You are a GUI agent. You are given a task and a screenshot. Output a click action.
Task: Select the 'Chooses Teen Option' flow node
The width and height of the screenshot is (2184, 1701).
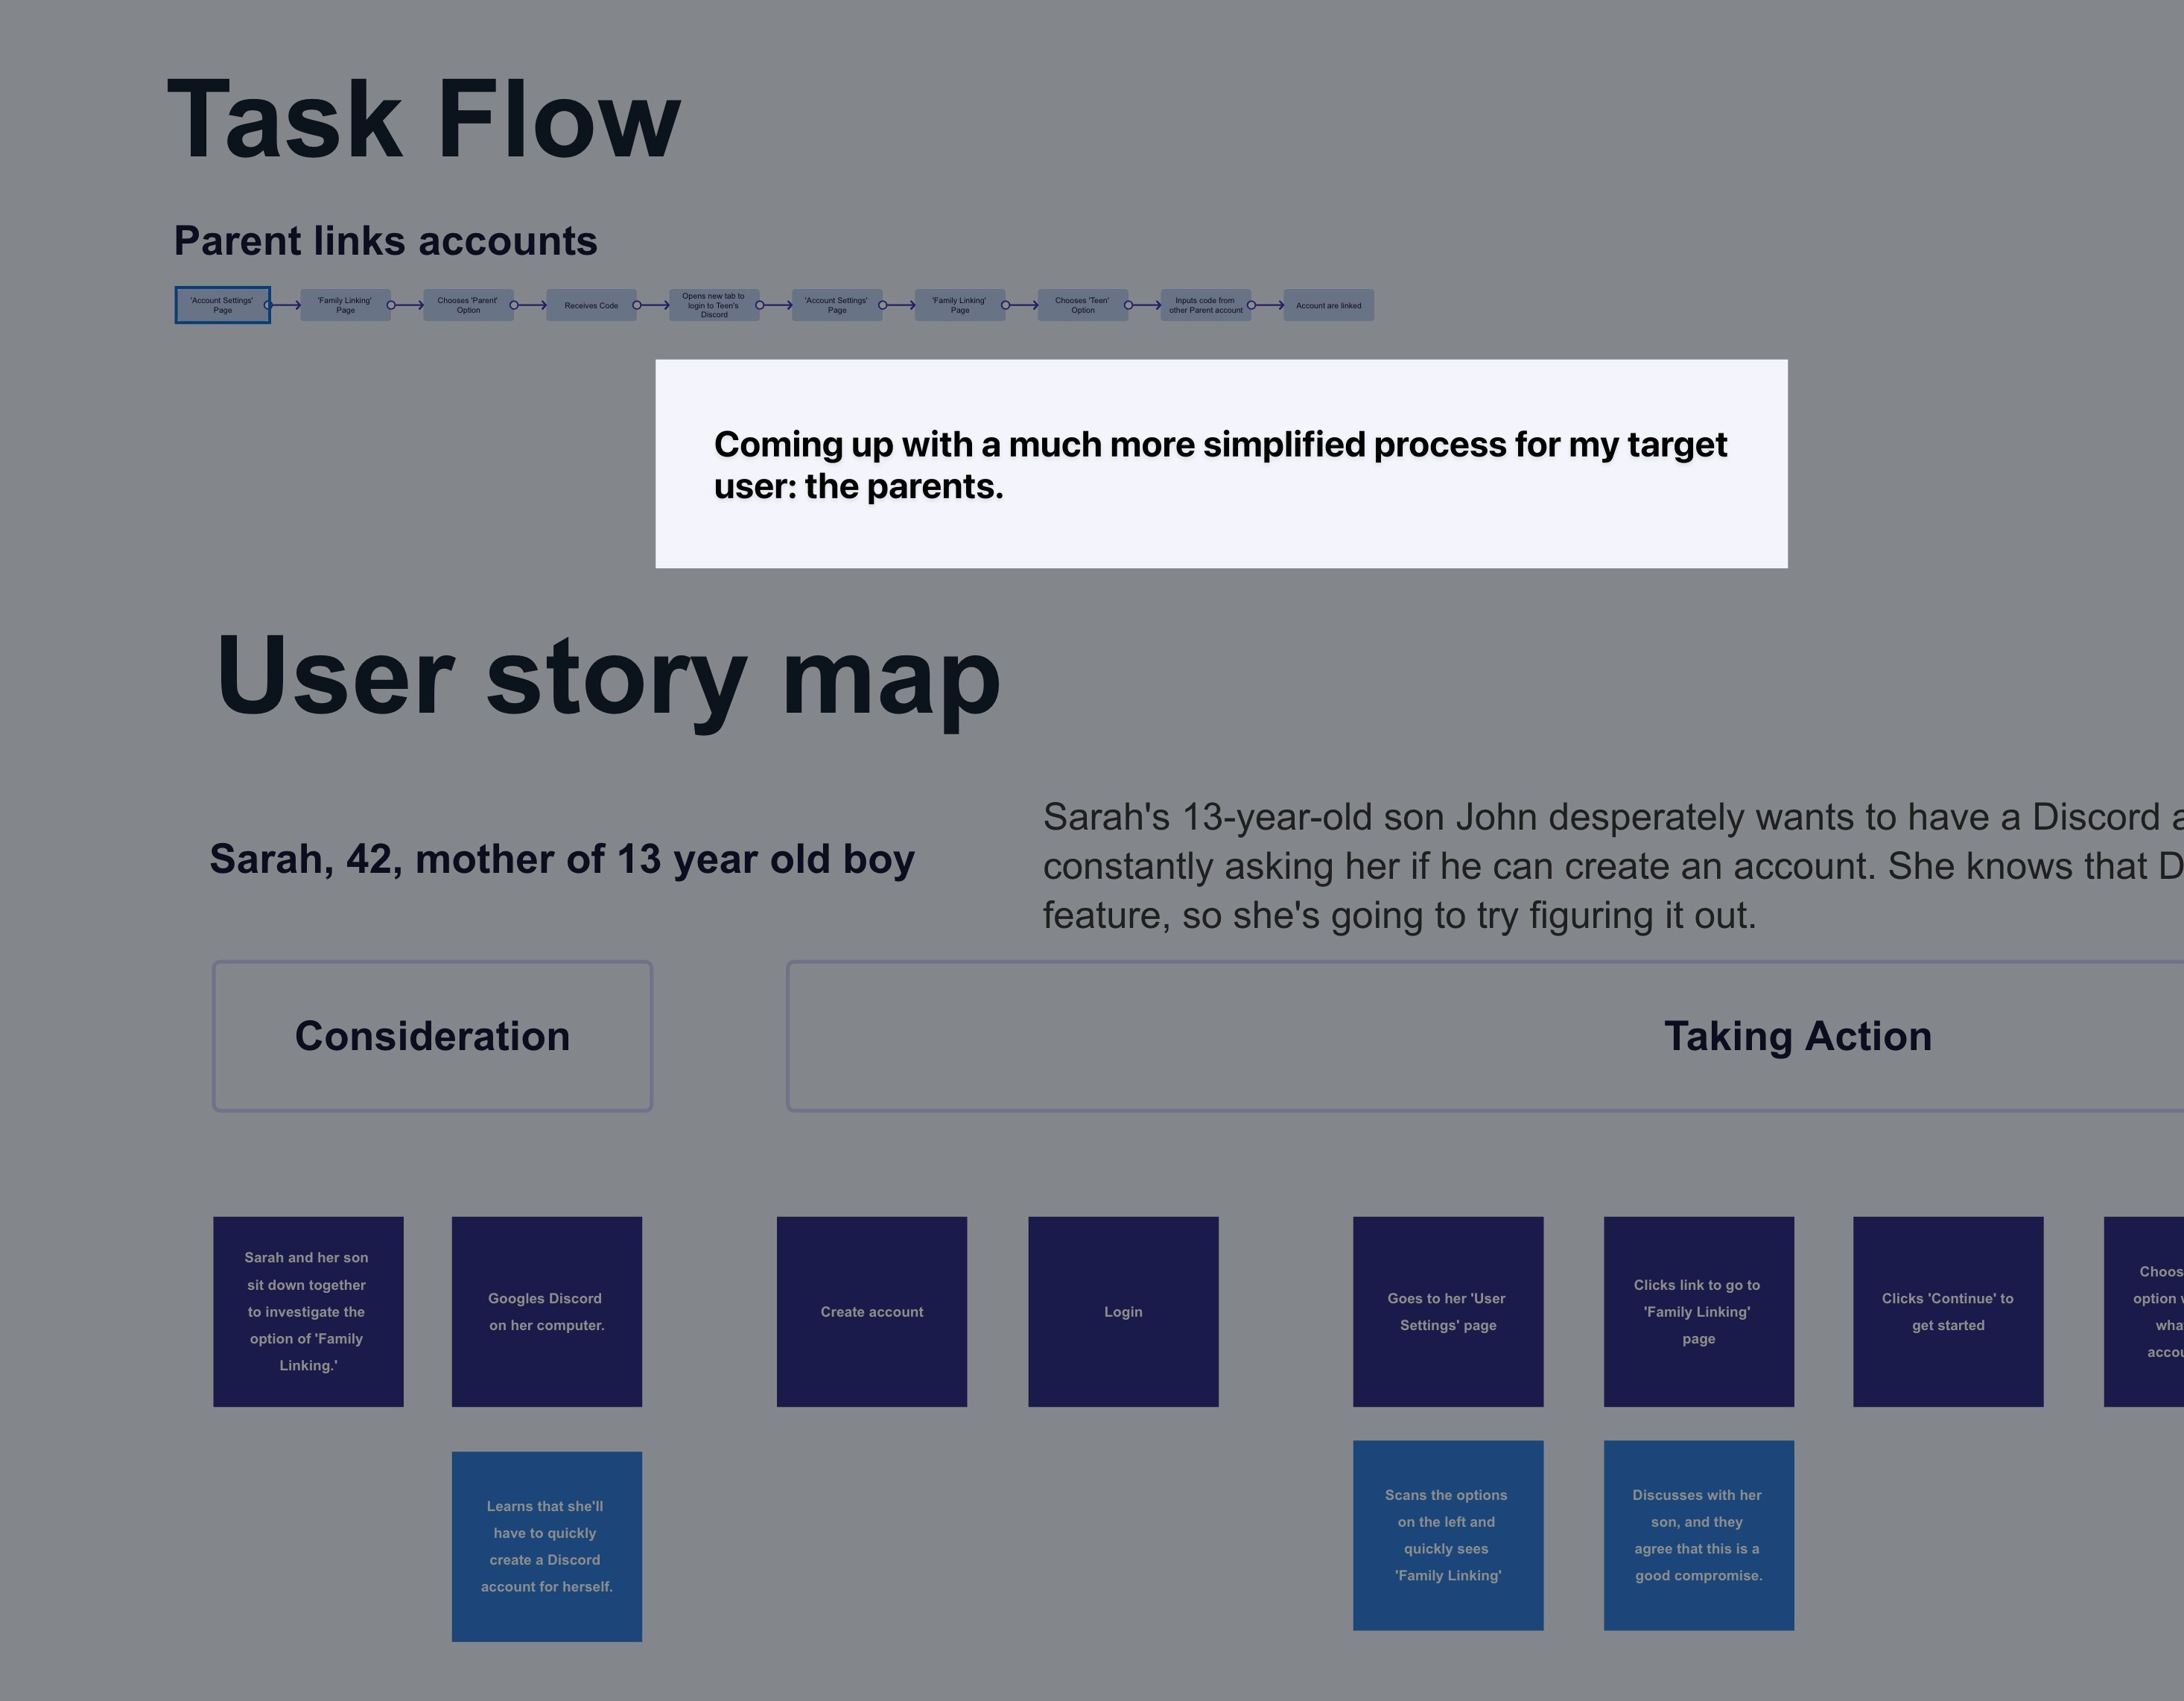pyautogui.click(x=1082, y=305)
